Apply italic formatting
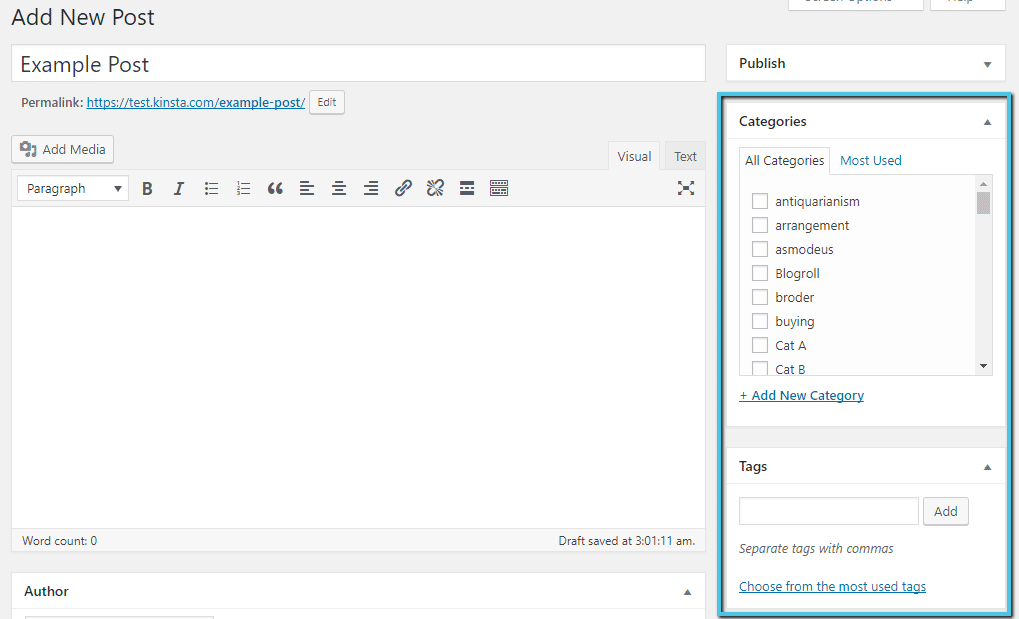 (x=179, y=188)
